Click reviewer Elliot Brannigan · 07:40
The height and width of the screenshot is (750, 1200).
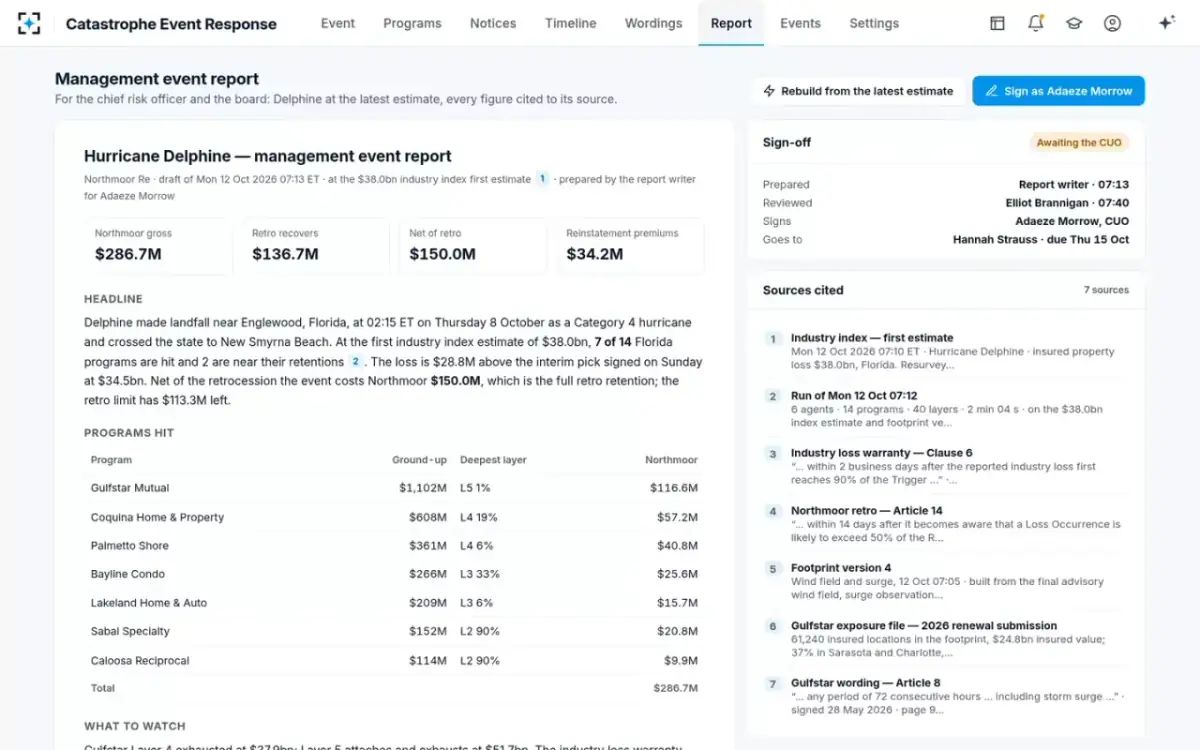1067,203
